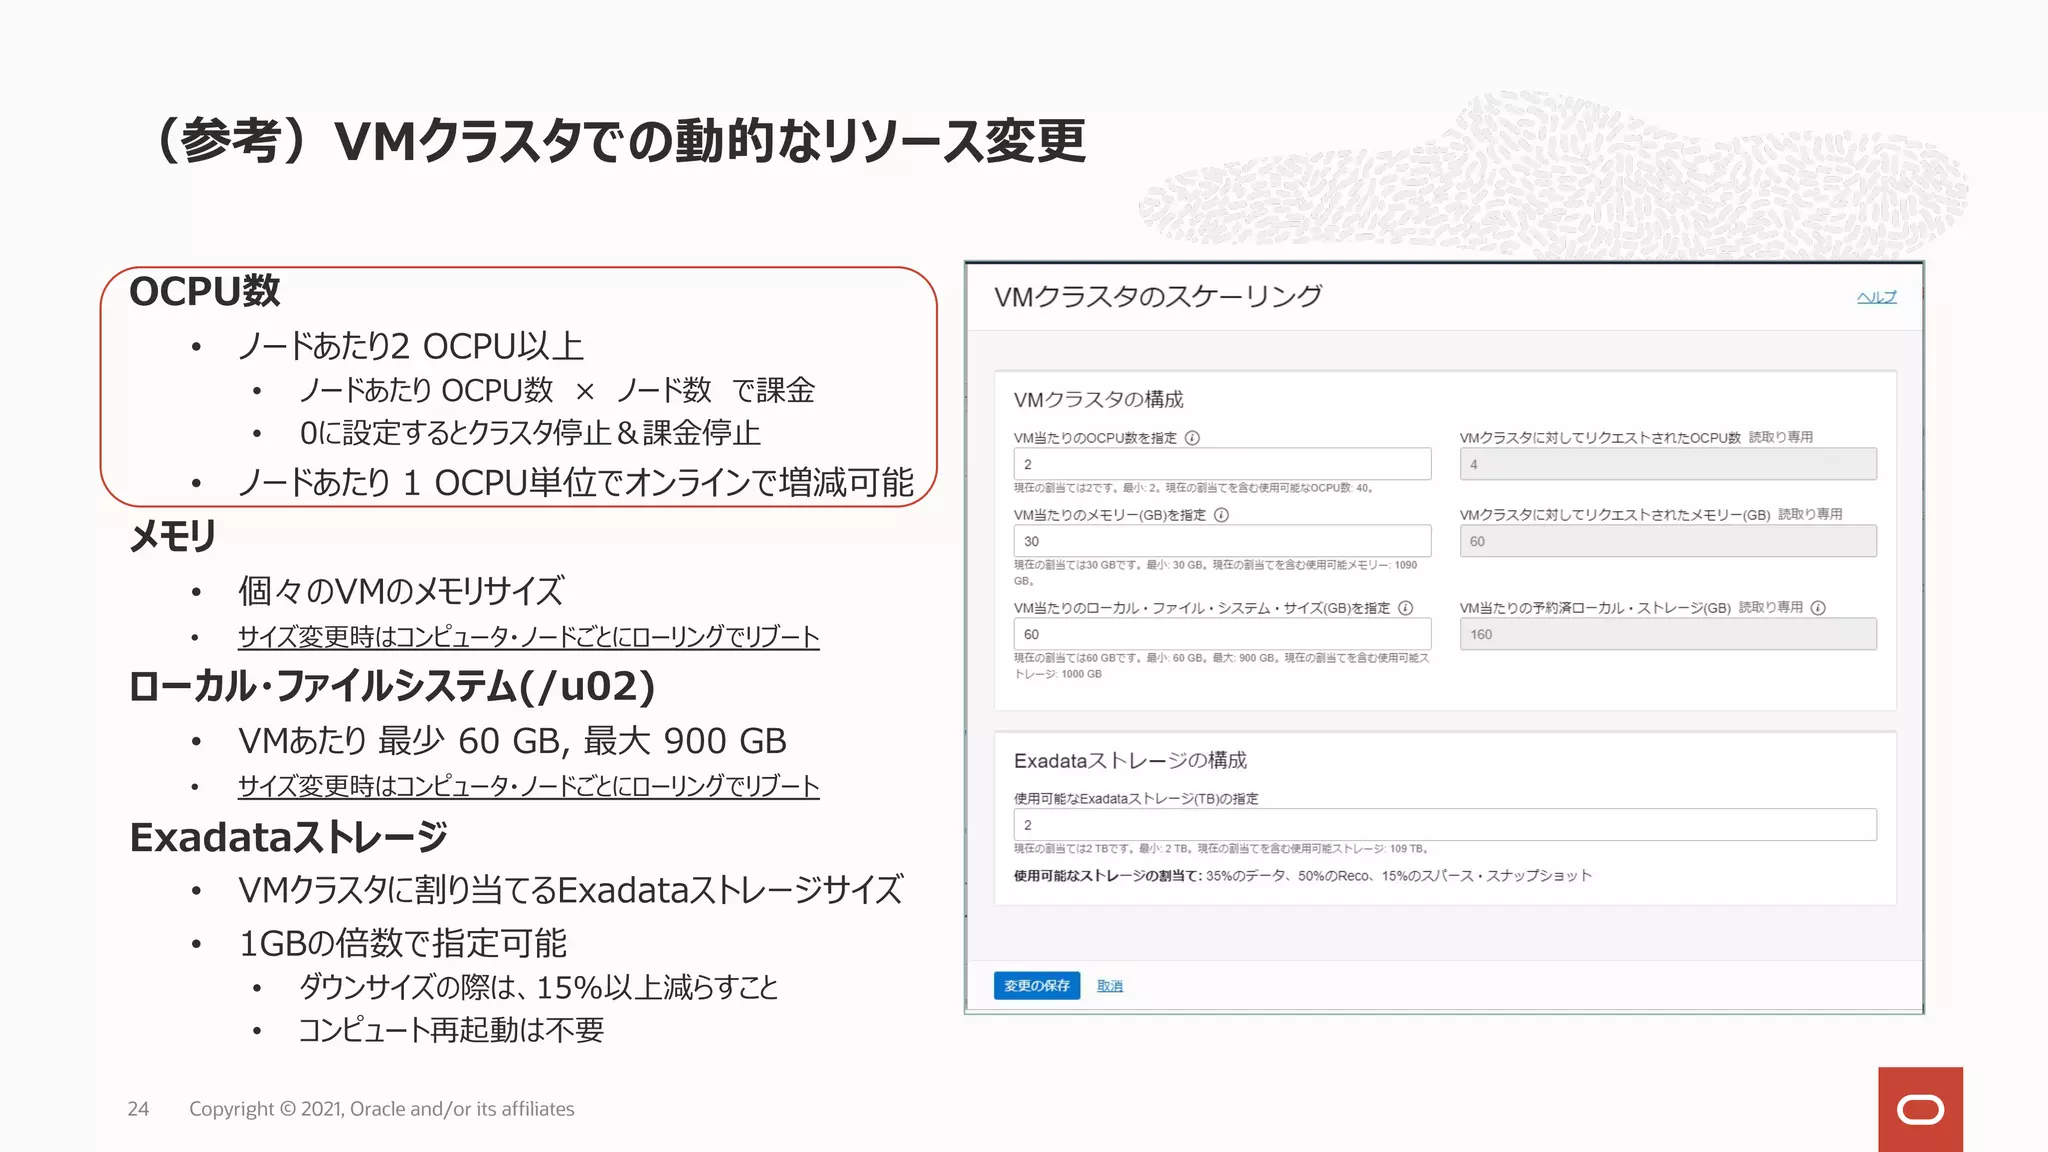Click the text 1GBの倍数で指定可能

[402, 943]
